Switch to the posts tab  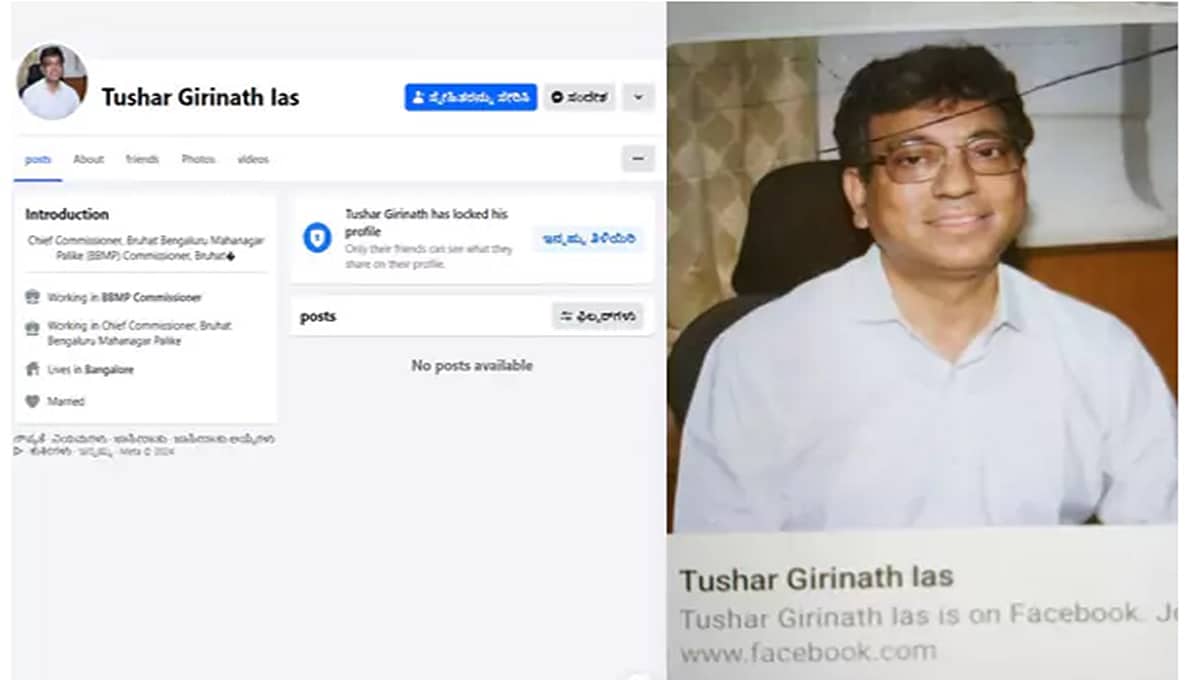point(38,159)
